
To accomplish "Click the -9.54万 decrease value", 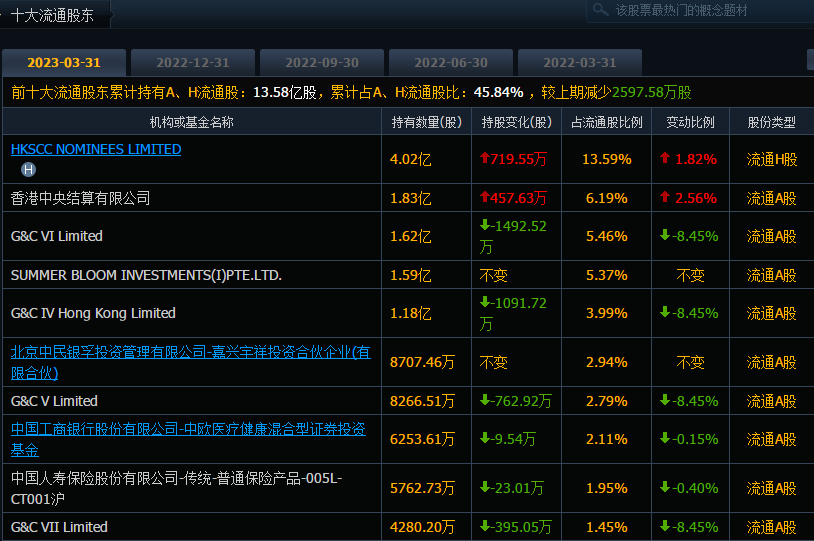I will pos(508,439).
